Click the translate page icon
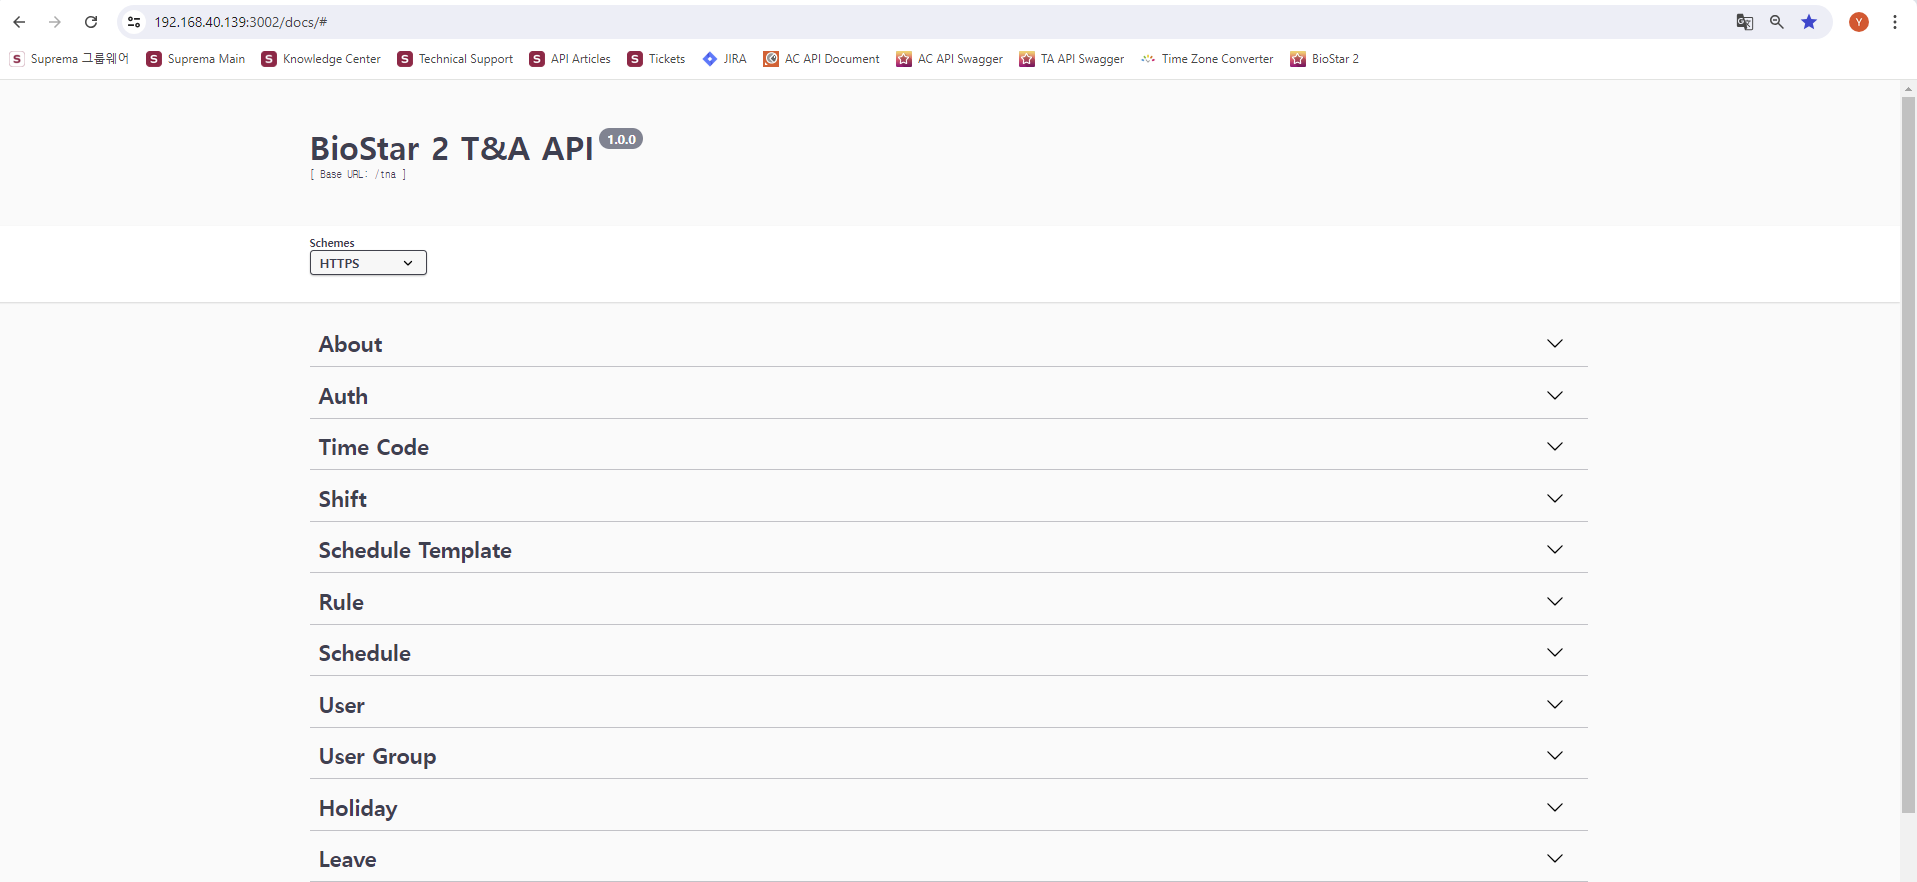The width and height of the screenshot is (1917, 882). [1745, 22]
